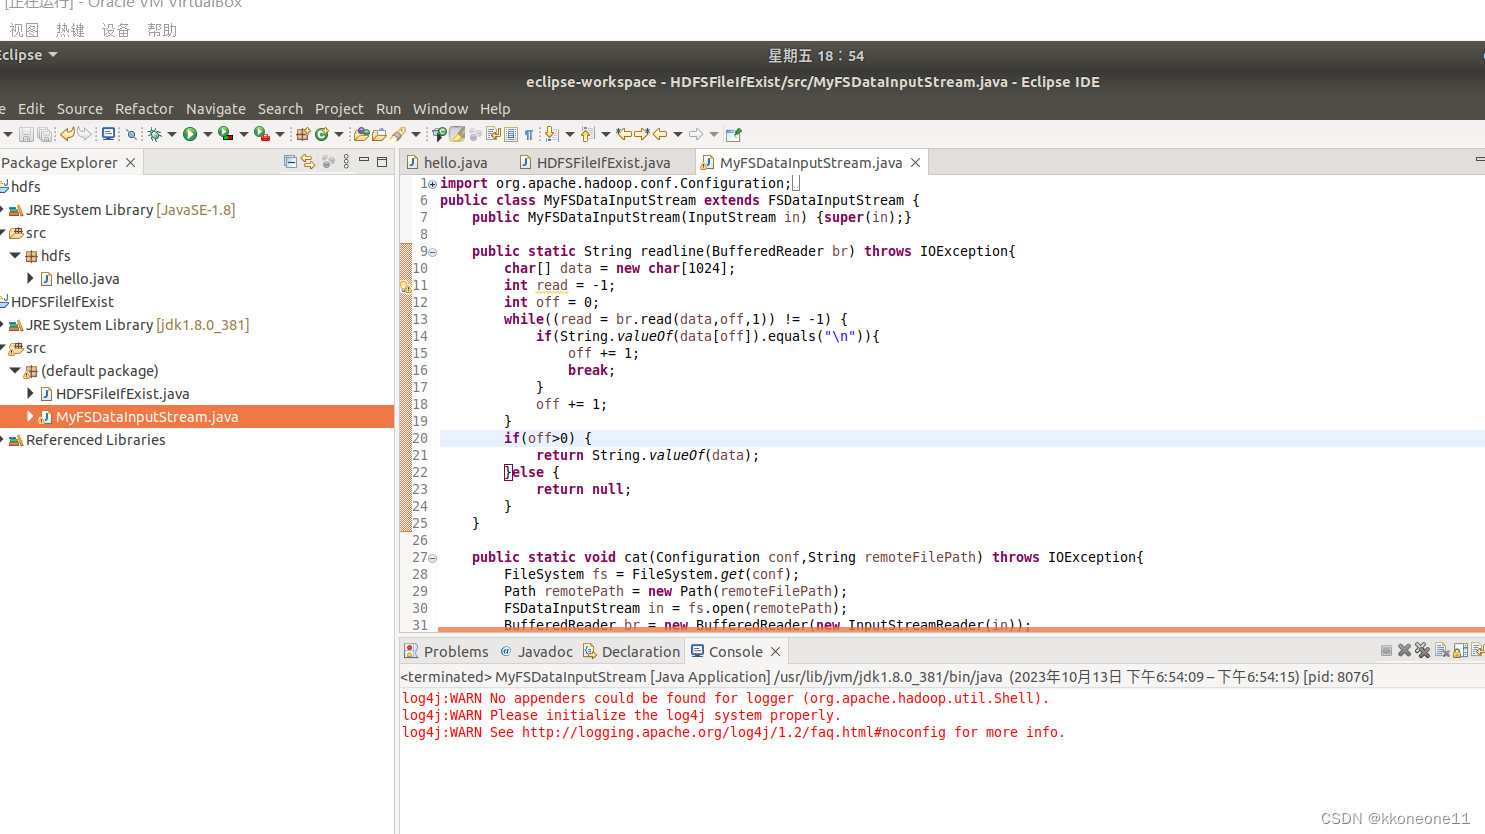This screenshot has width=1485, height=834.
Task: Switch to the HDFSFileIfExist.java editor tab
Action: coord(596,162)
